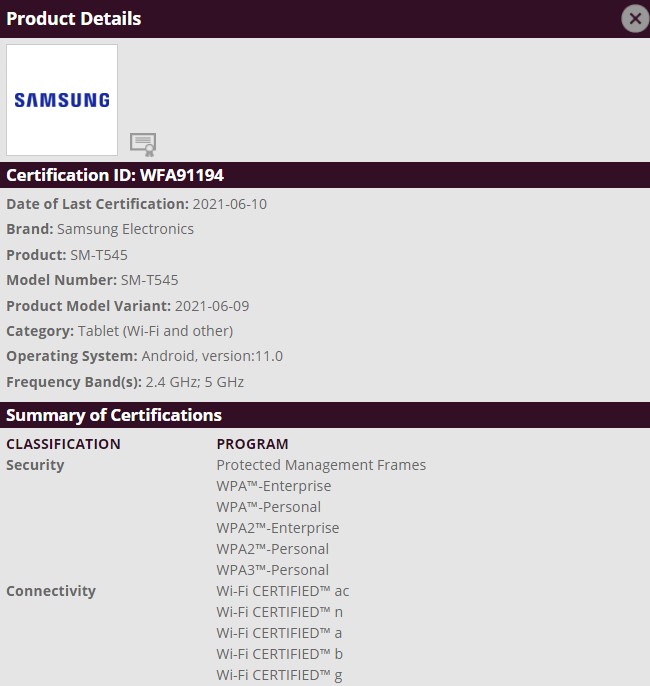Open the certificate document icon

pyautogui.click(x=143, y=144)
